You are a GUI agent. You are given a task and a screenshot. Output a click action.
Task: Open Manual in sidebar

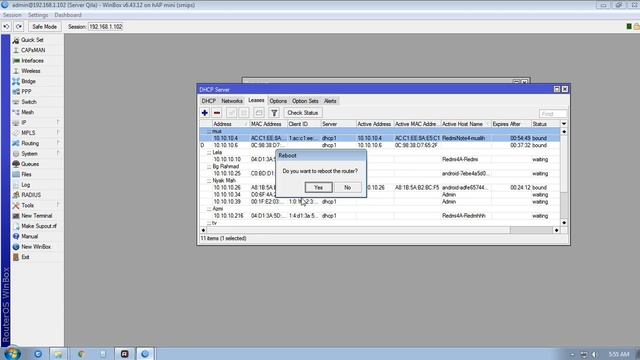(x=29, y=236)
